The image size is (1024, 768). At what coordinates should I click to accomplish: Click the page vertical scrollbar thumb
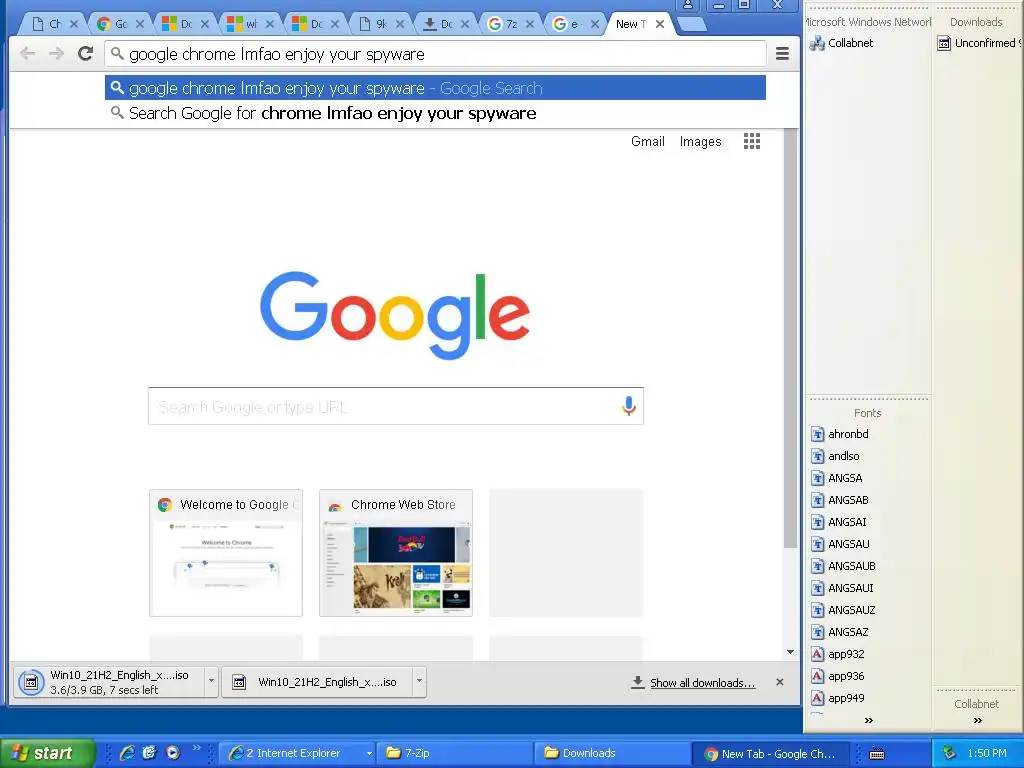[x=790, y=338]
